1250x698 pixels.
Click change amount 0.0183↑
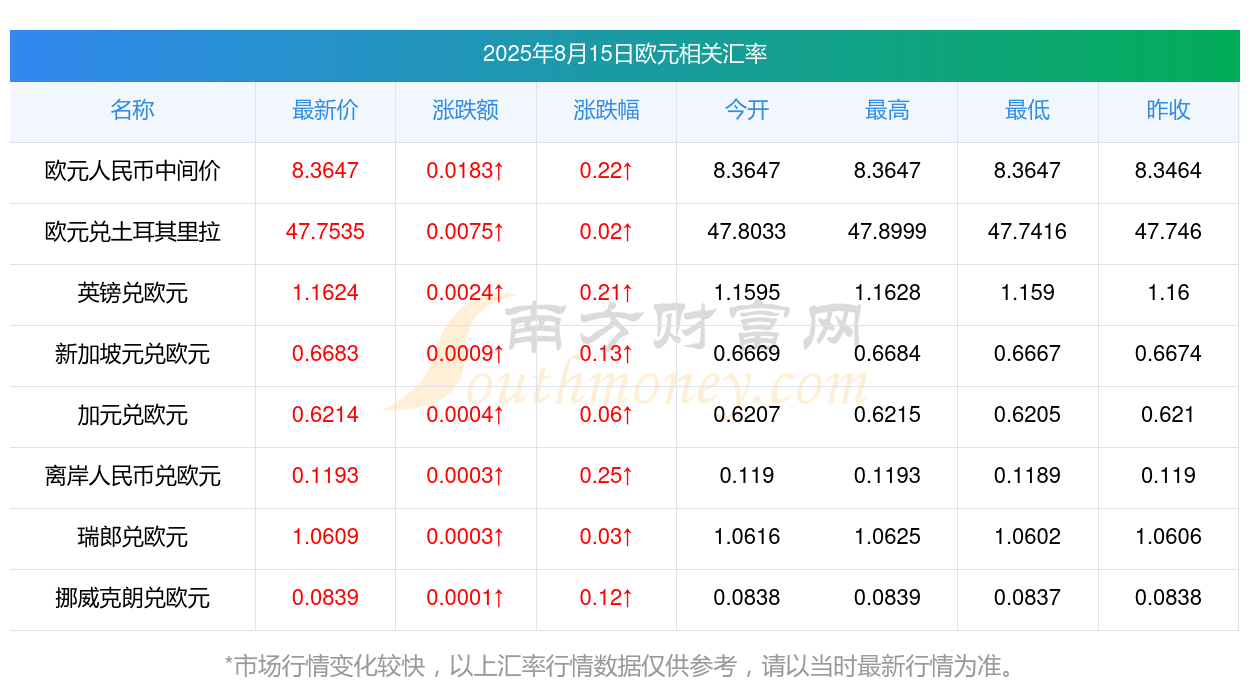coord(465,171)
